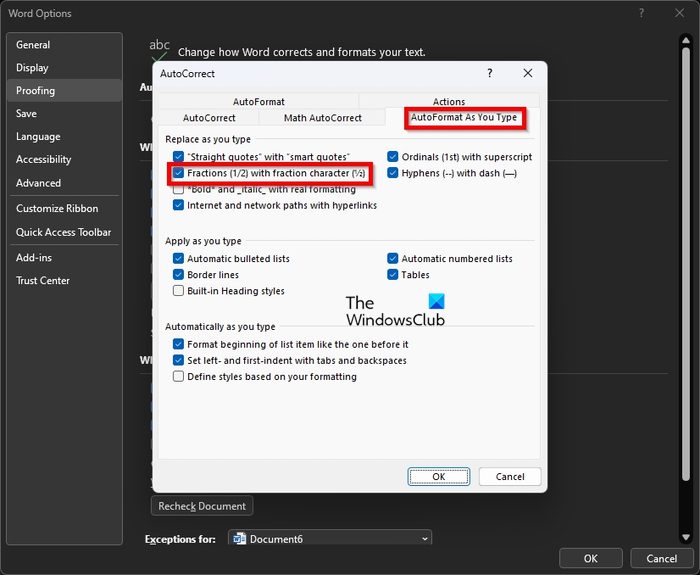The height and width of the screenshot is (575, 700).
Task: Open the Save options category
Action: pyautogui.click(x=64, y=113)
